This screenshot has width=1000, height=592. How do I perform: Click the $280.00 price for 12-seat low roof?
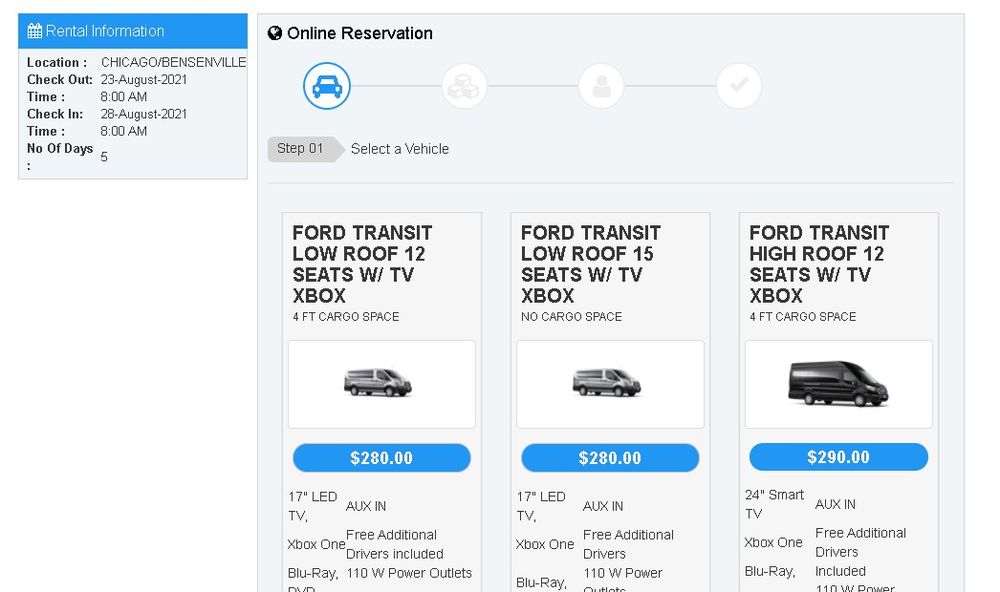(x=381, y=458)
